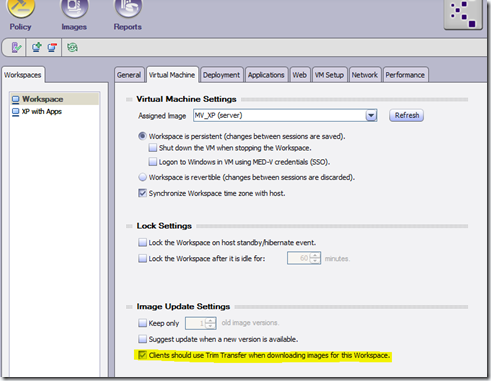Open the Applications tab

266,75
